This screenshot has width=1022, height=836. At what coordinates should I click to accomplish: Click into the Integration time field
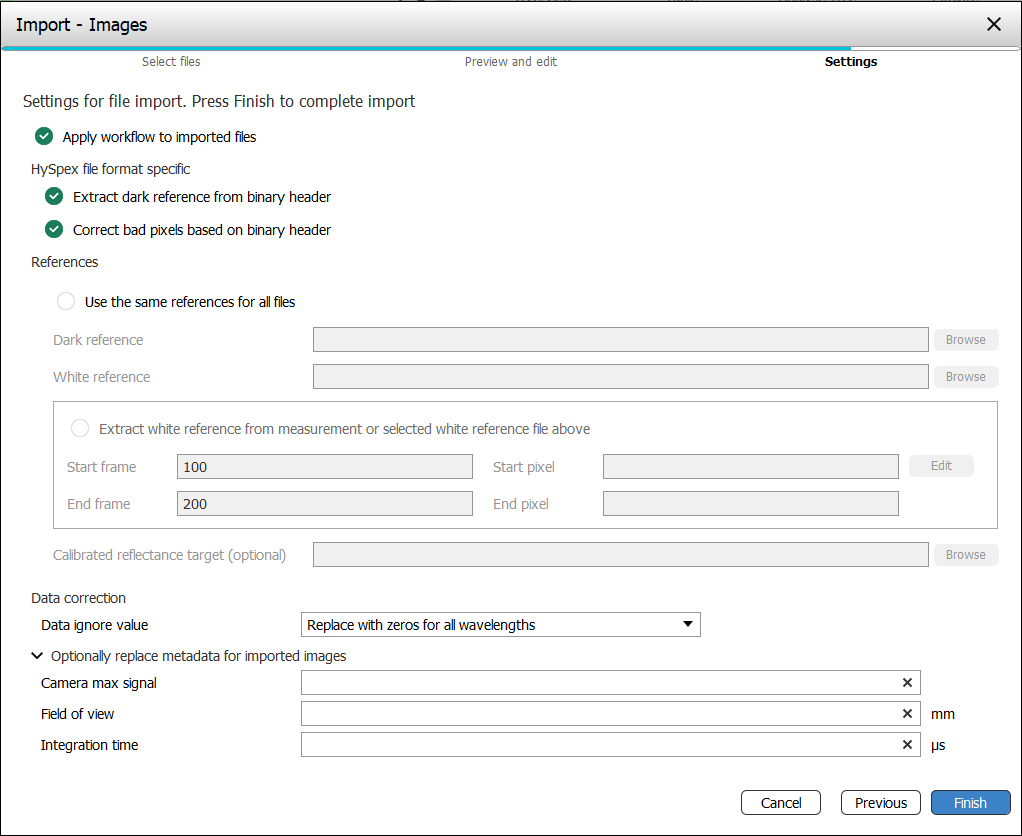click(x=598, y=745)
